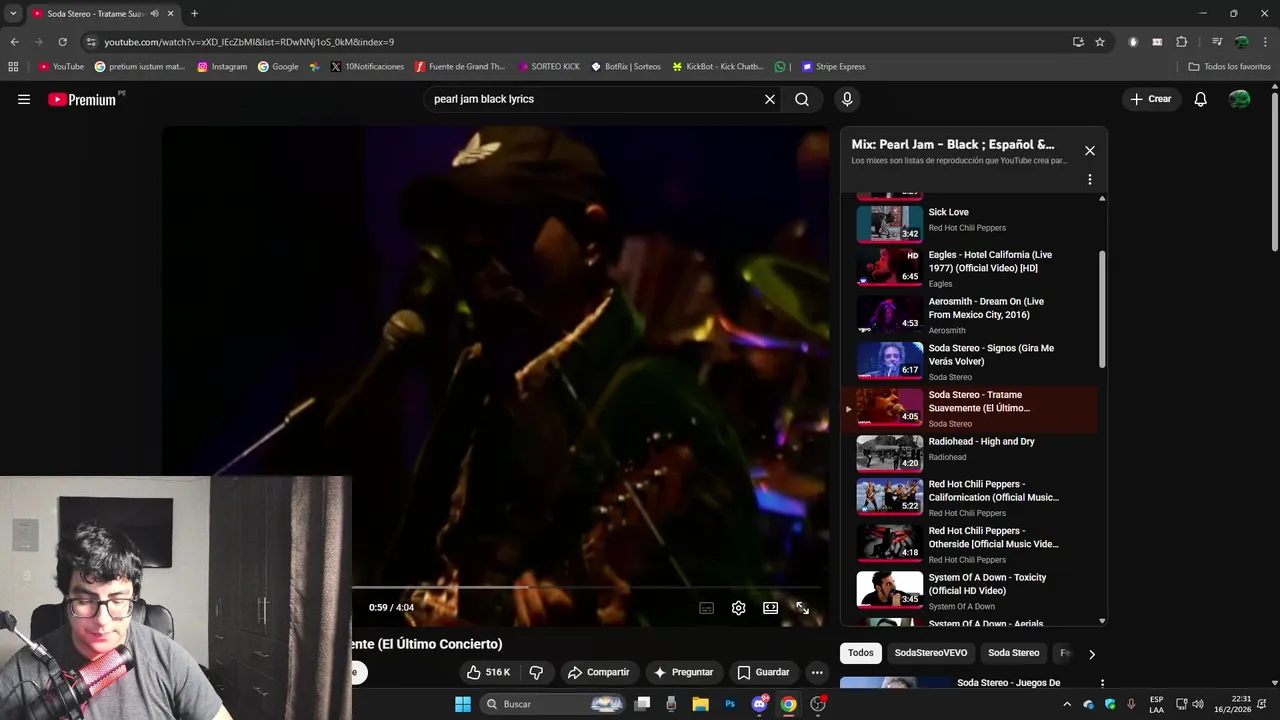Open the video player settings gear
This screenshot has height=720, width=1280.
click(x=738, y=608)
